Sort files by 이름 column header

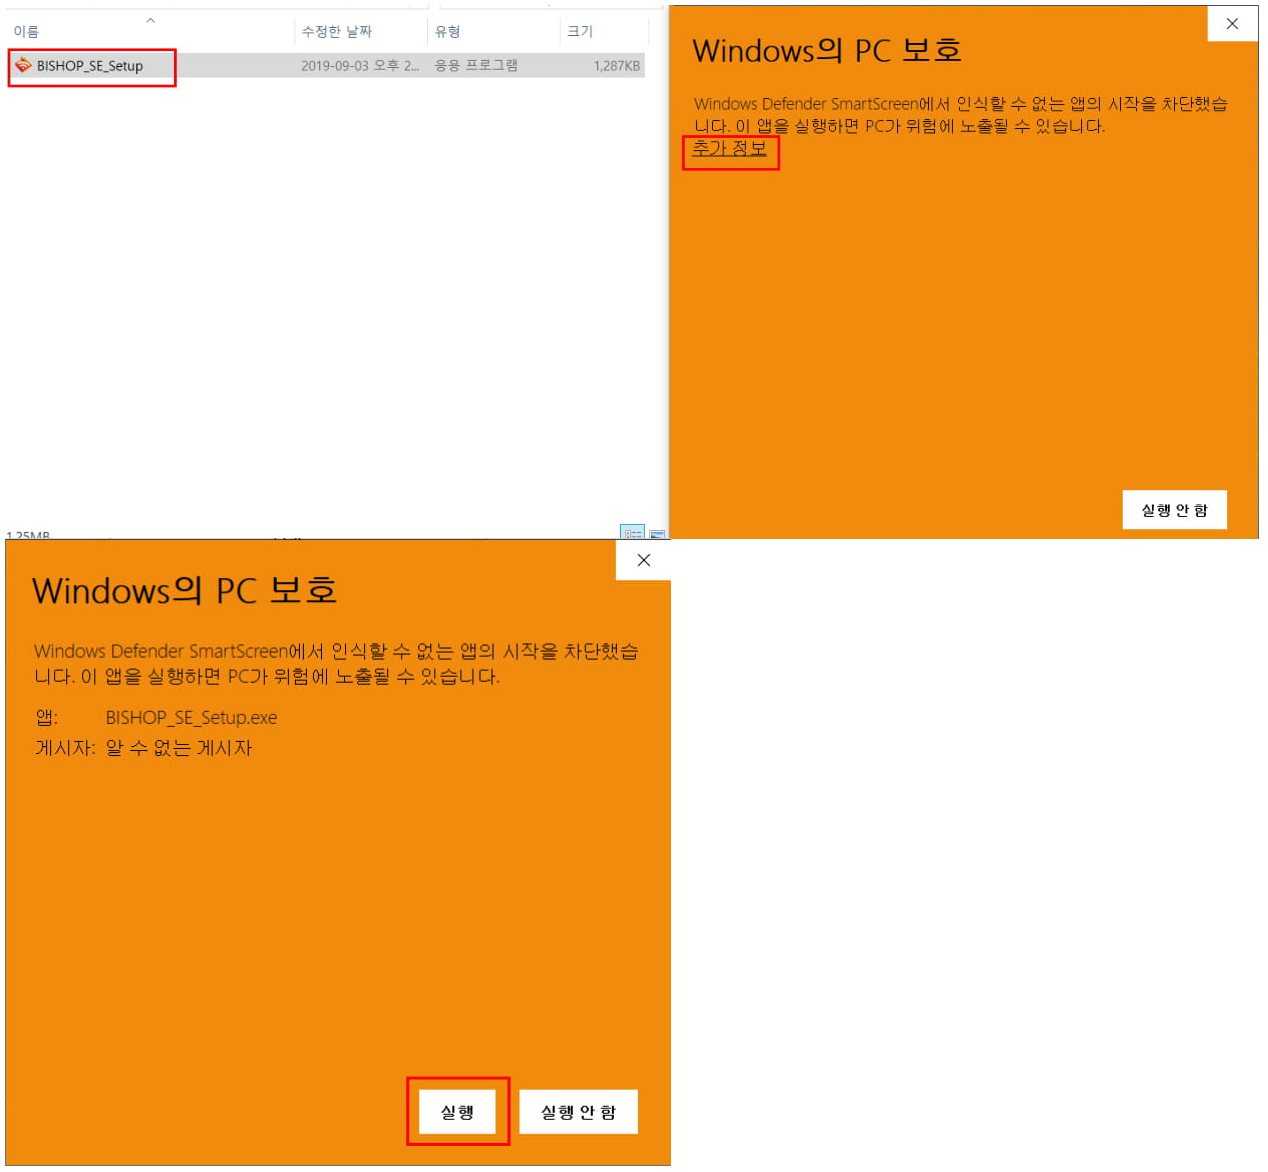(26, 32)
